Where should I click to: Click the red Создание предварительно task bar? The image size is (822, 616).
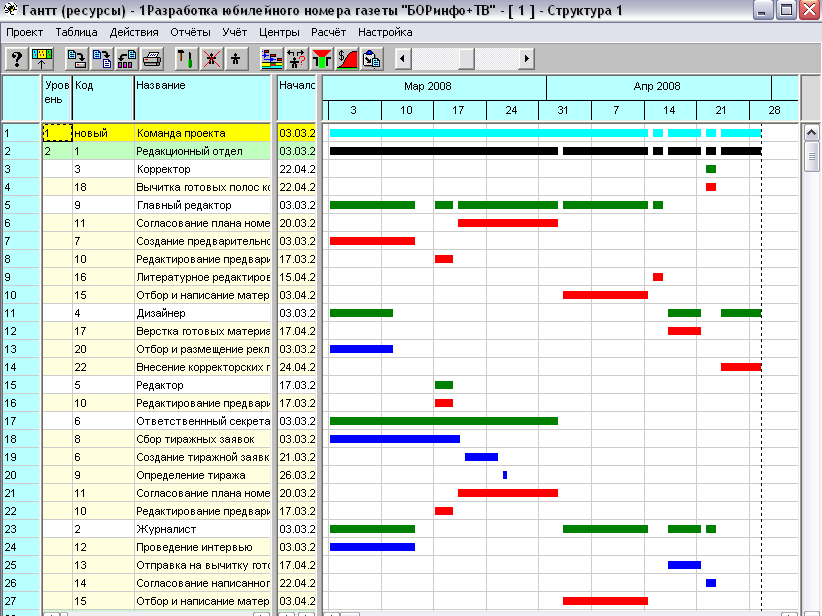point(372,241)
